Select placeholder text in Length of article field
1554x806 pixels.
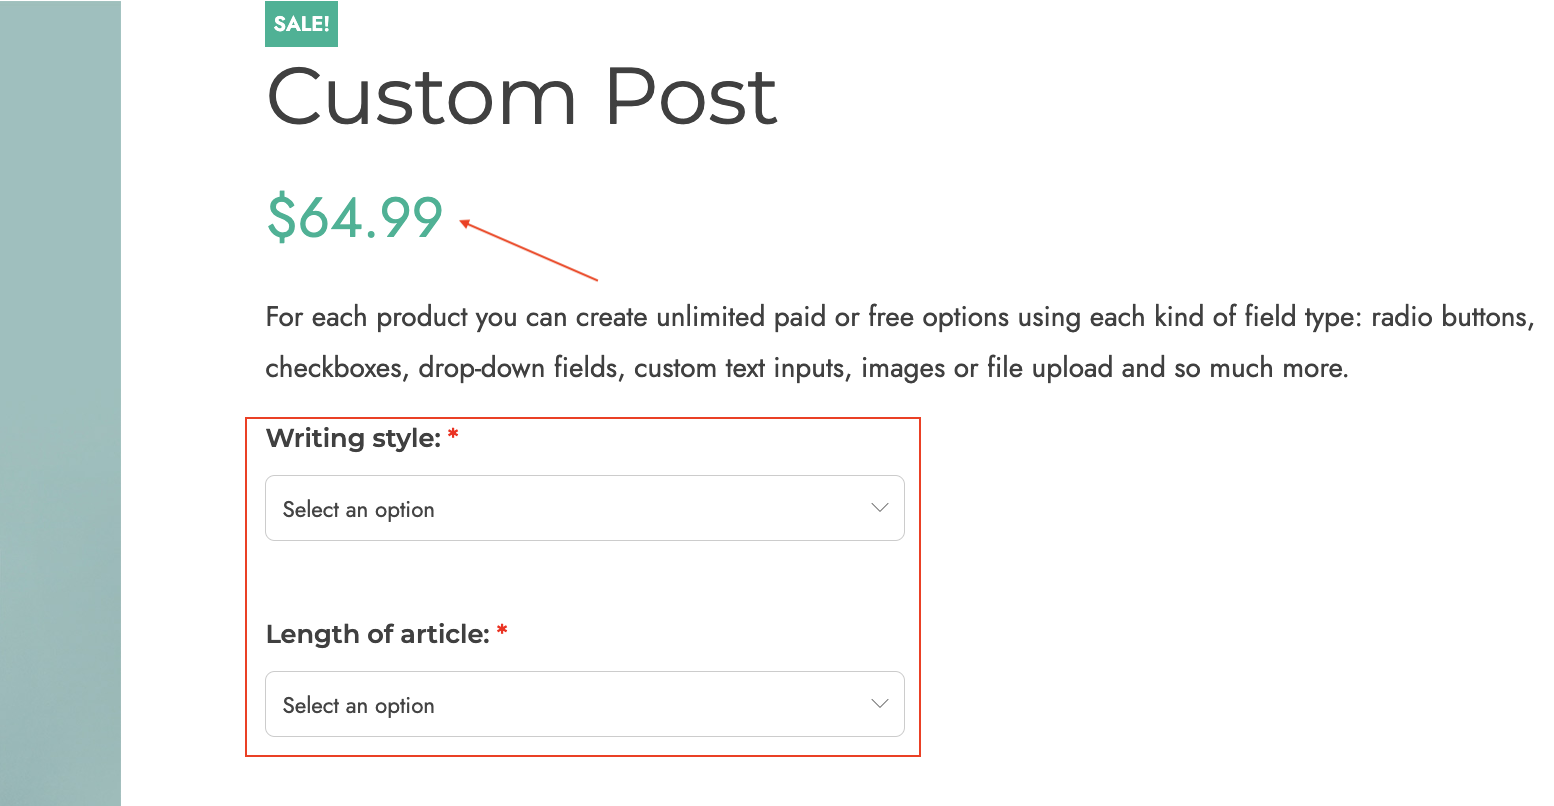point(358,706)
